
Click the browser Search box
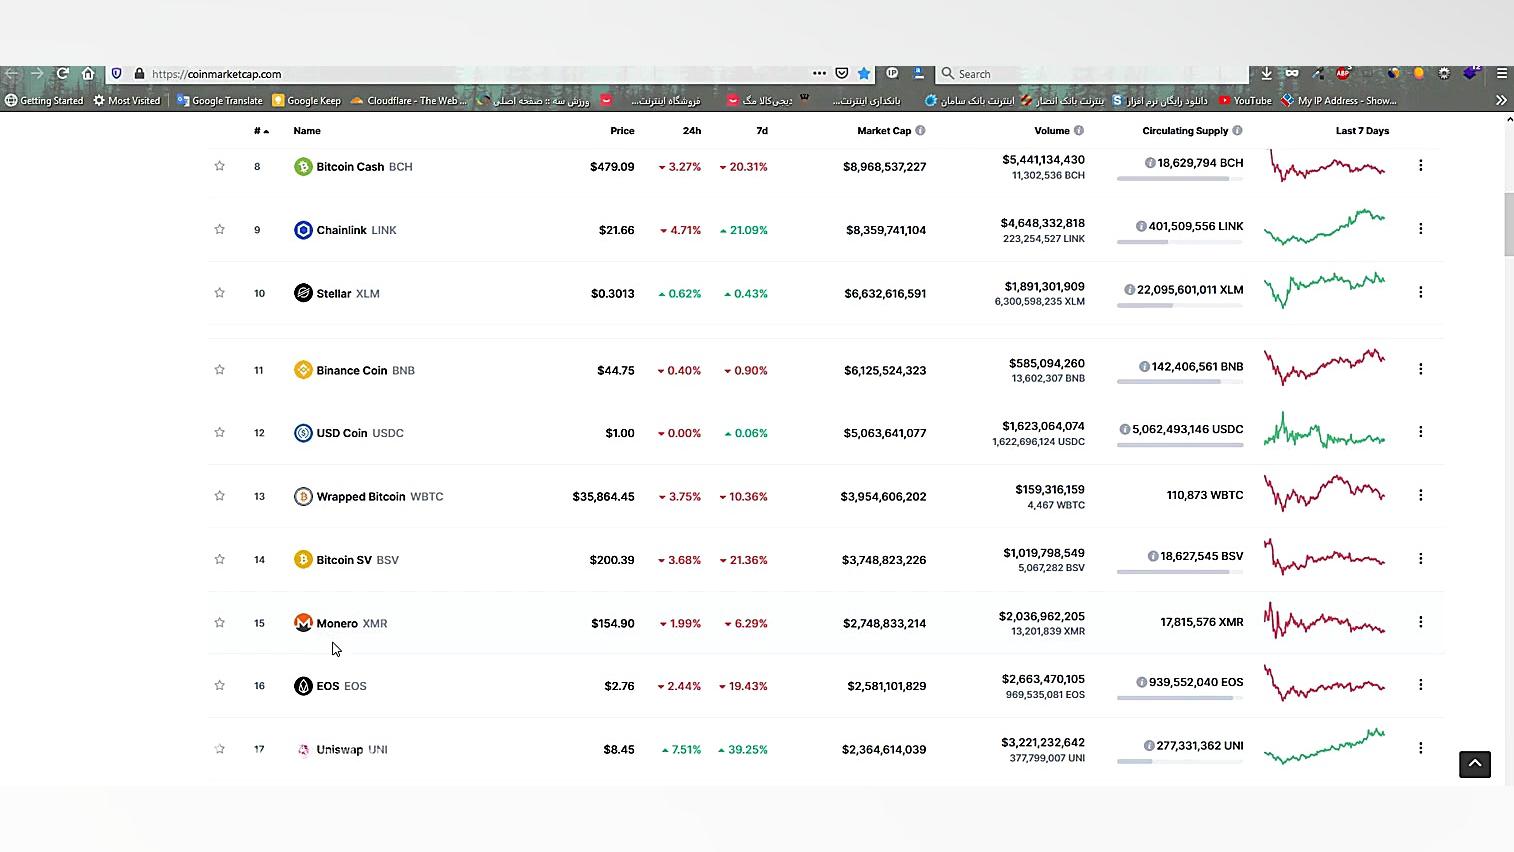tap(1092, 73)
